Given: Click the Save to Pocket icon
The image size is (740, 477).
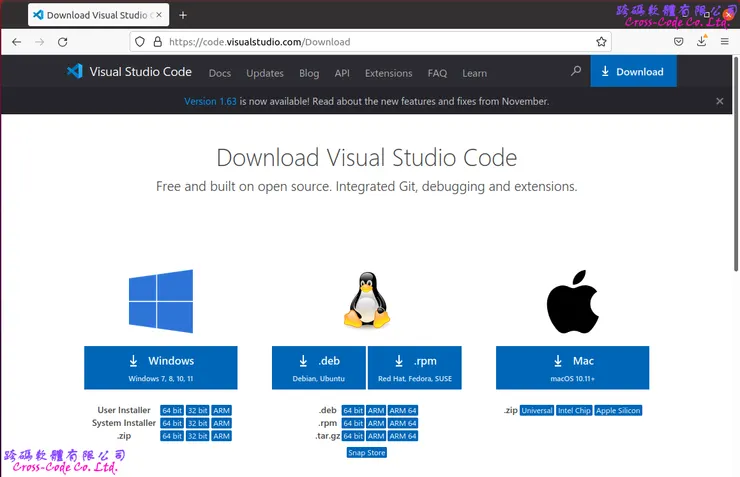Looking at the screenshot, I should [678, 42].
